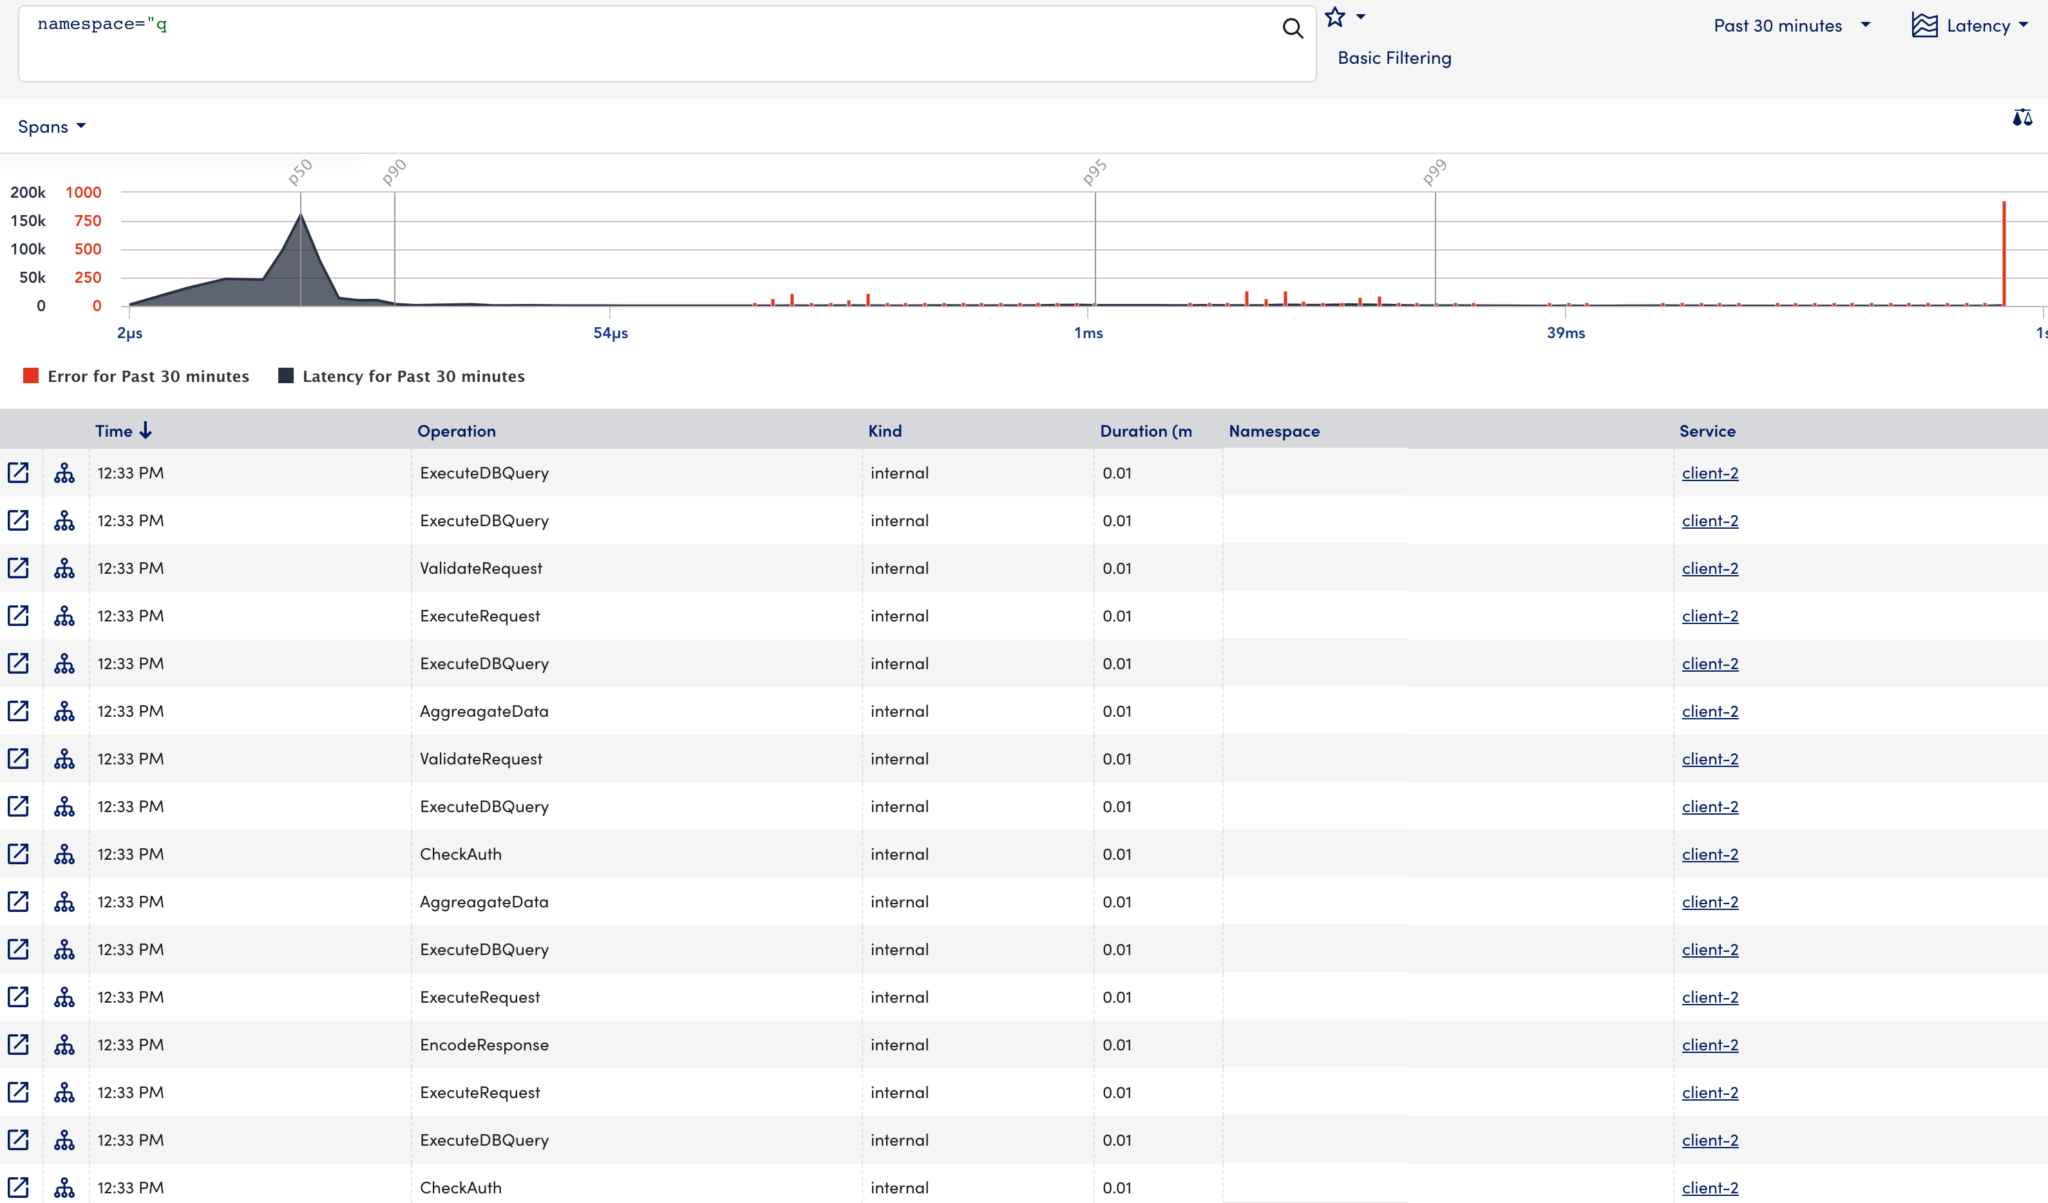The image size is (2048, 1203).
Task: Open the EncodeResponse span in a new tab
Action: 18,1044
